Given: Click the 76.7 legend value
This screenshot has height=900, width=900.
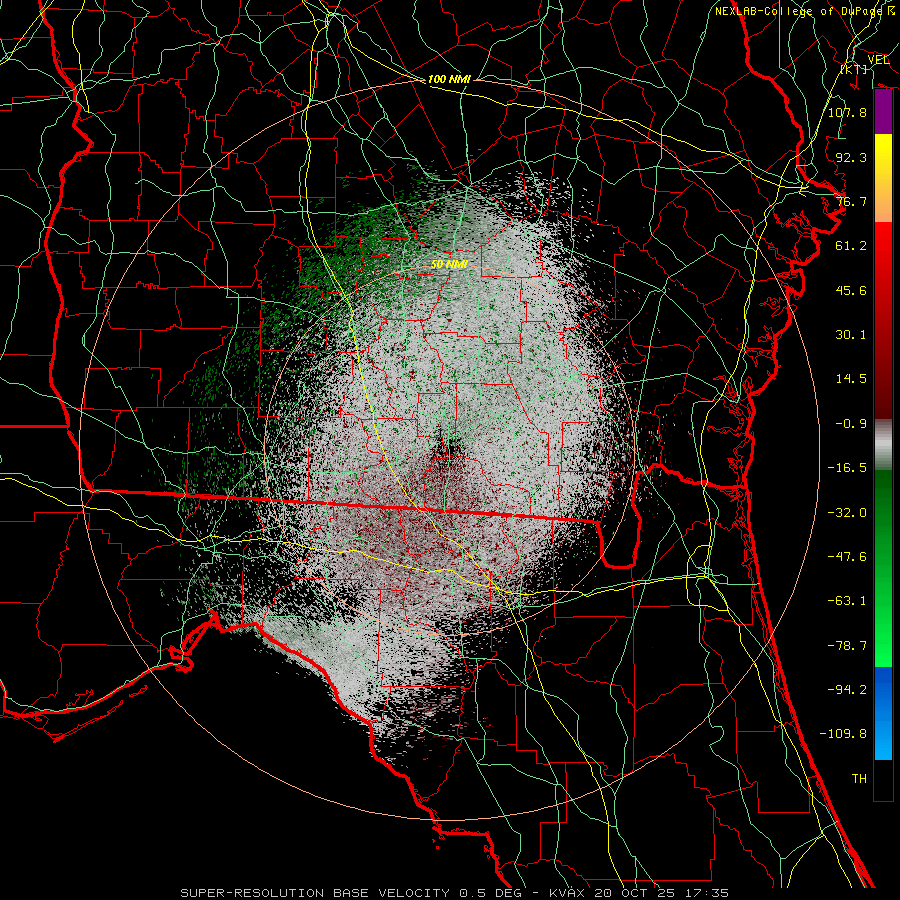Looking at the screenshot, I should (851, 201).
